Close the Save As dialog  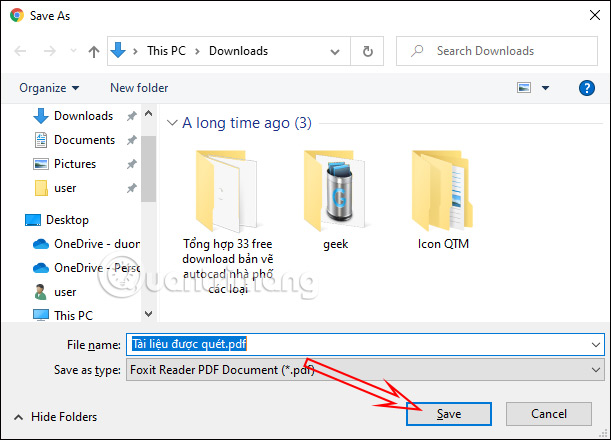click(x=595, y=16)
